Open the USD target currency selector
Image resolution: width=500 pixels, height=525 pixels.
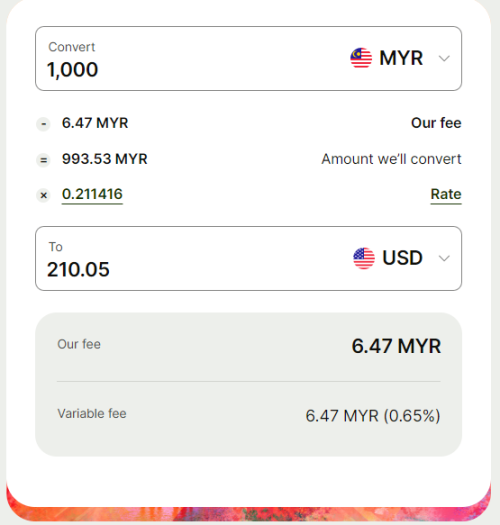pyautogui.click(x=402, y=258)
